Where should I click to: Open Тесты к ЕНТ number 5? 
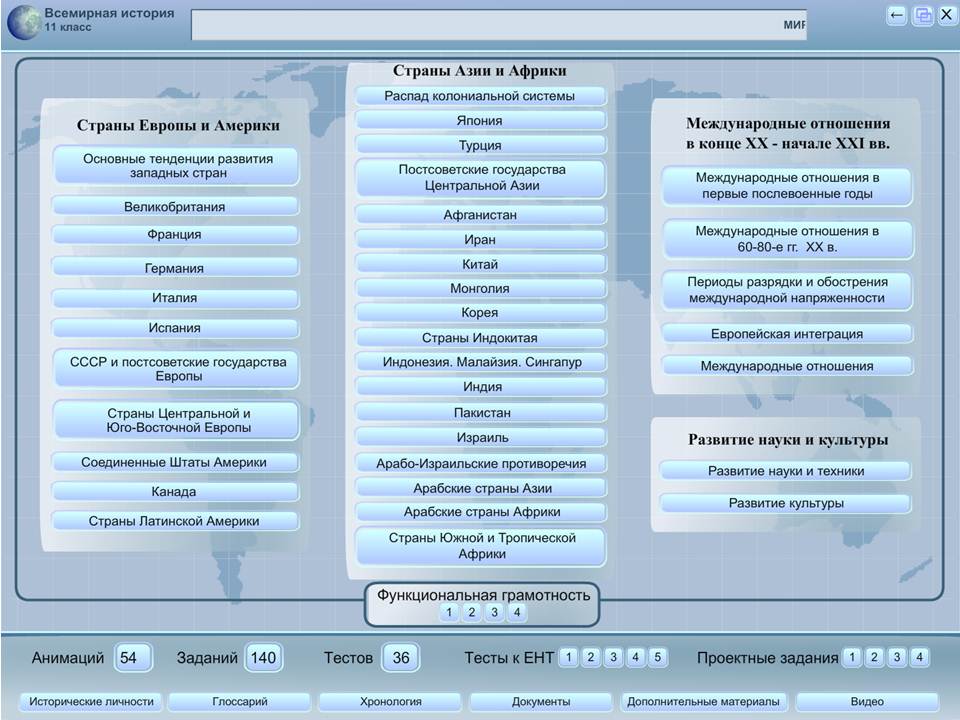658,657
